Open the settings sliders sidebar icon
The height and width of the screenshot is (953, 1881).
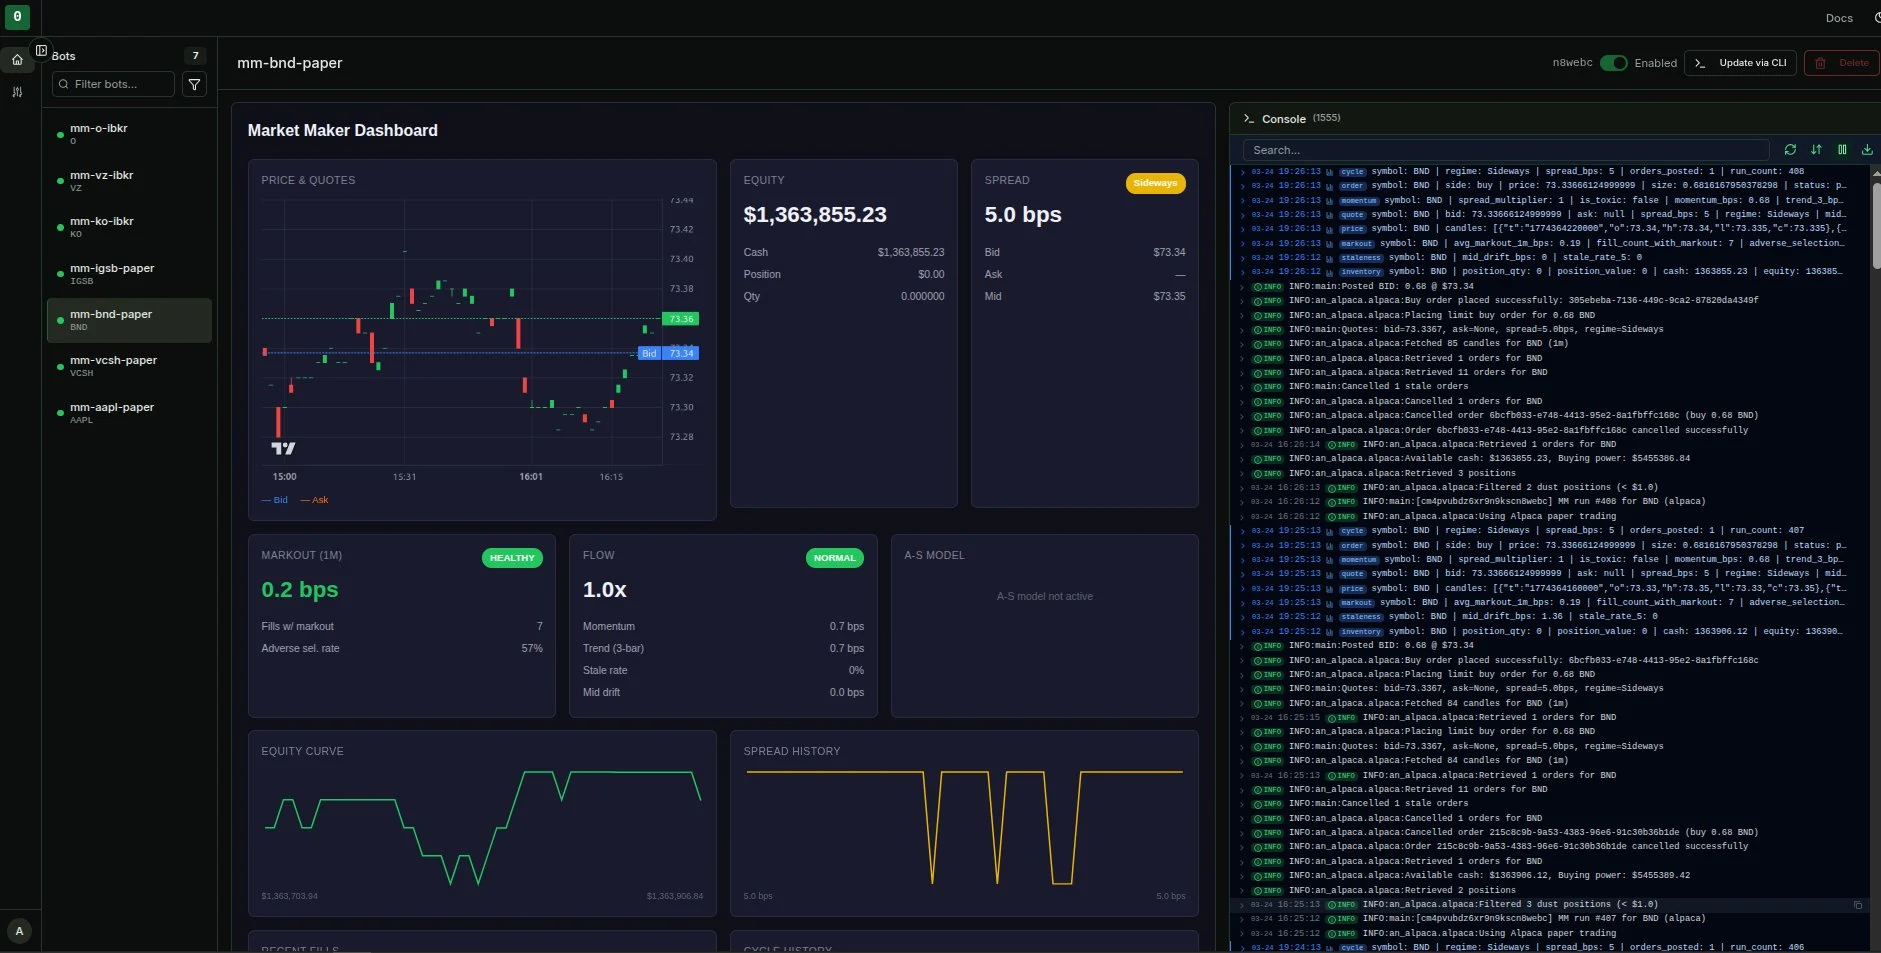tap(17, 92)
